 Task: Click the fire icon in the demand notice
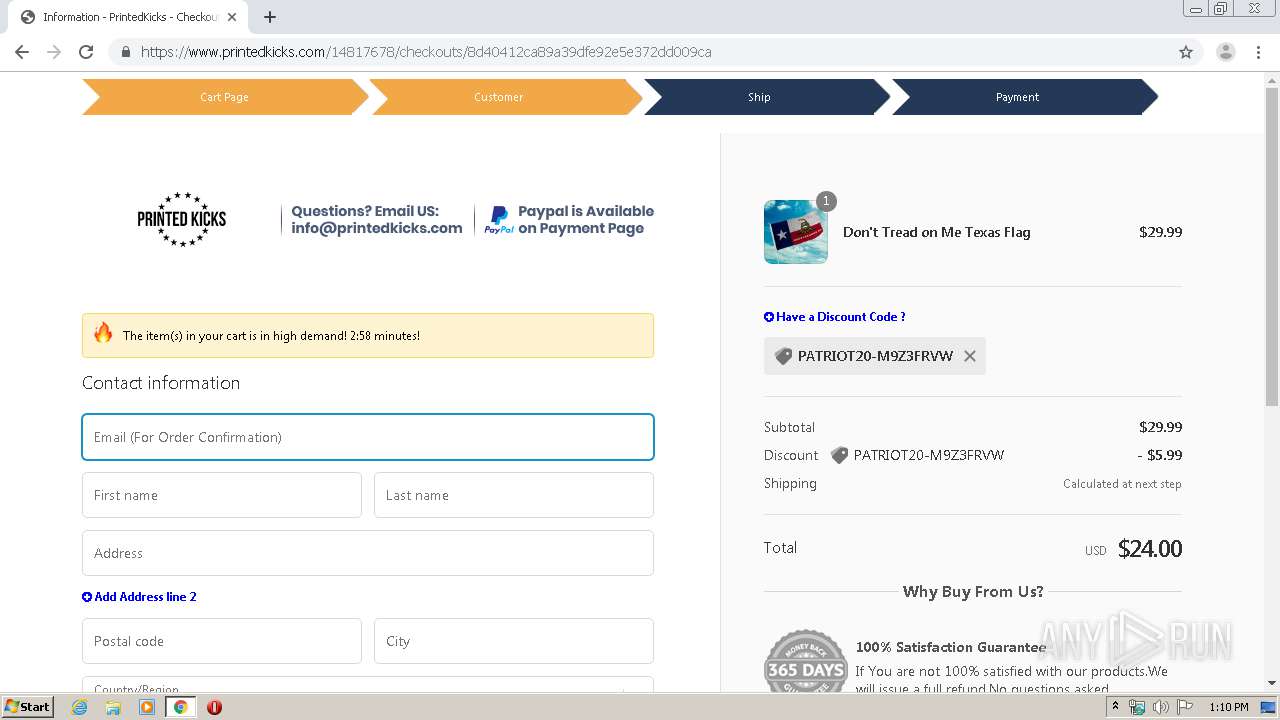tap(103, 333)
